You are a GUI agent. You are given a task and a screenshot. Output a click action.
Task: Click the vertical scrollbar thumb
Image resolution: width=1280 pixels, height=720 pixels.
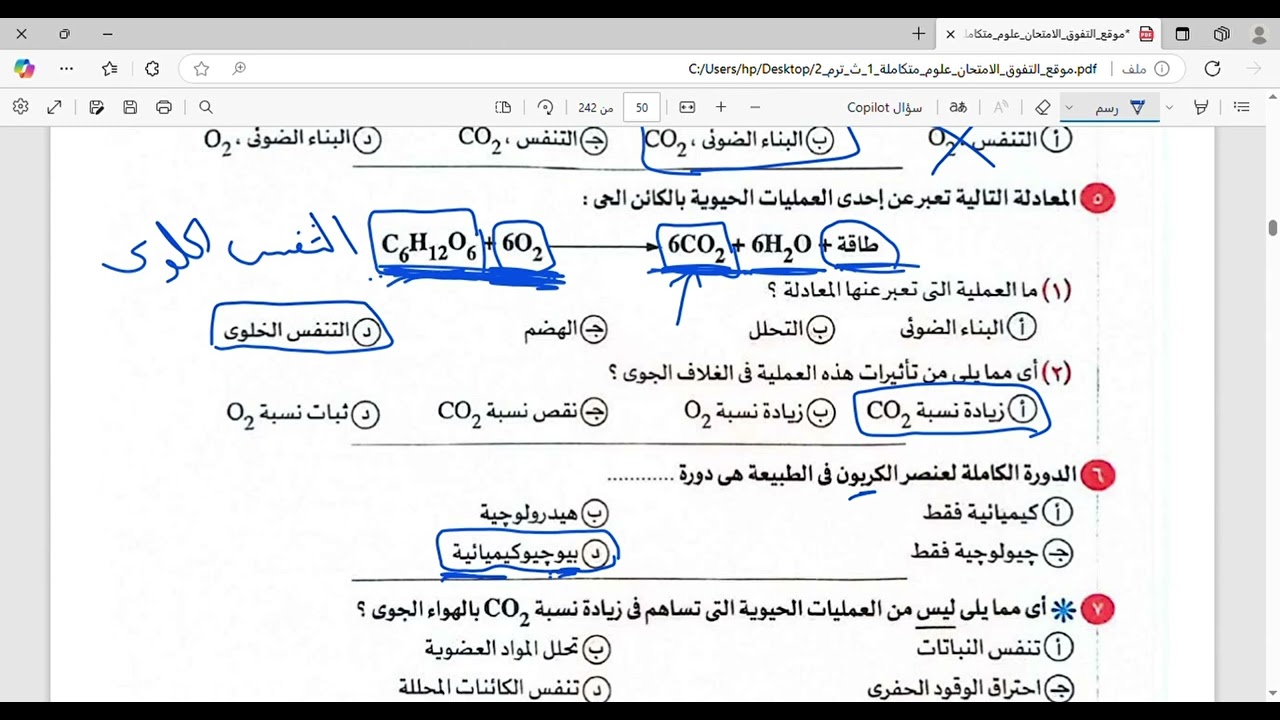tap(1272, 228)
